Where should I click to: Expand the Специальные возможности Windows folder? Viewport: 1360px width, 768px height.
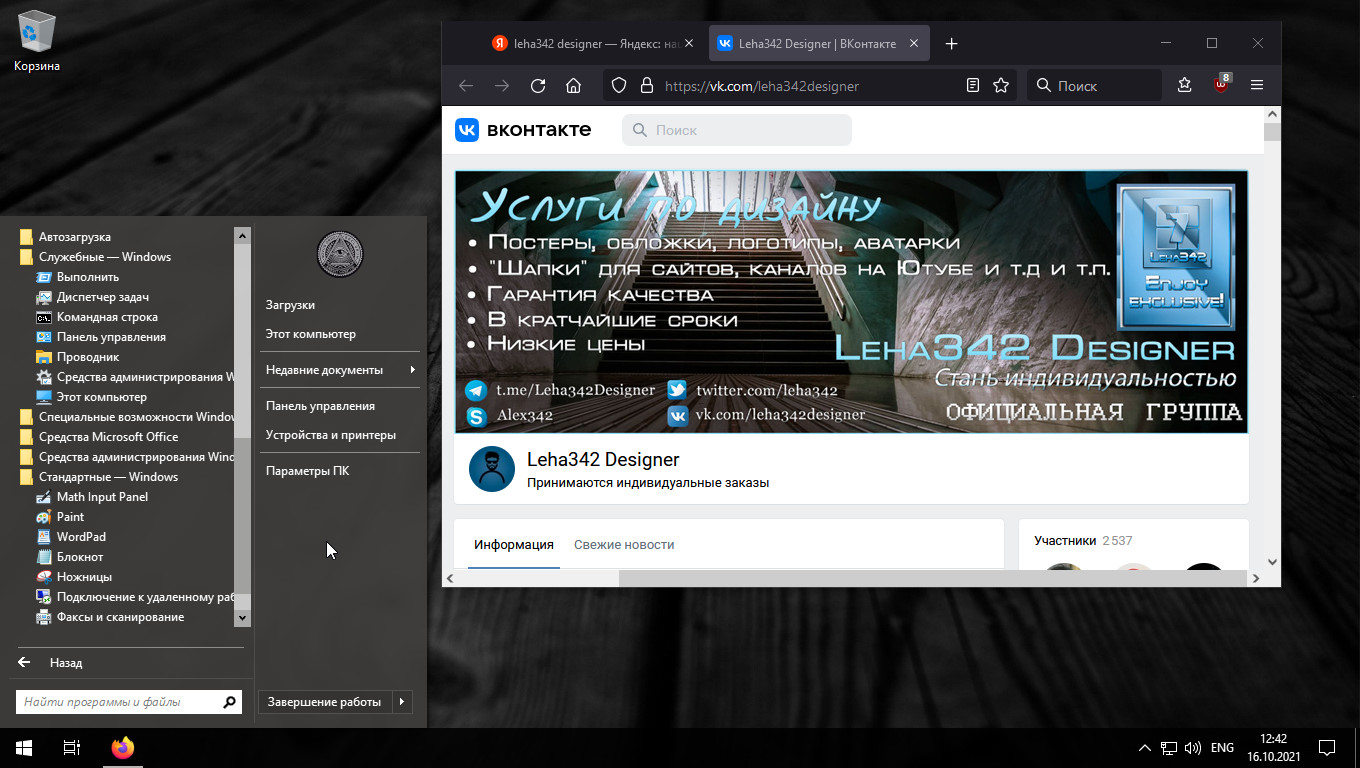pyautogui.click(x=125, y=417)
